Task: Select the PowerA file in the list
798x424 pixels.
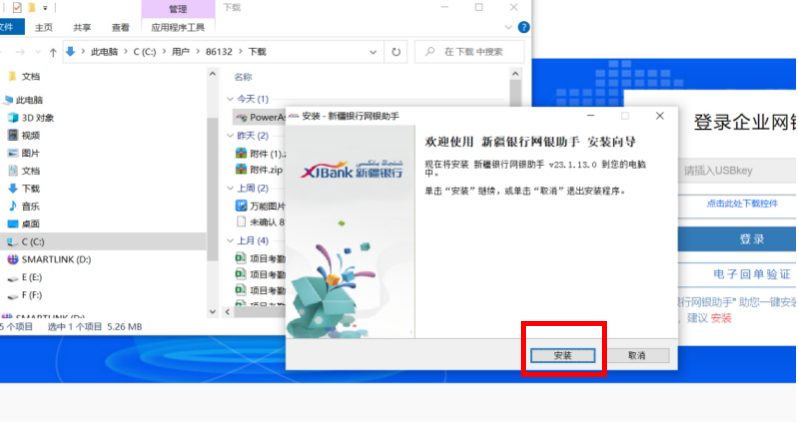Action: 260,118
